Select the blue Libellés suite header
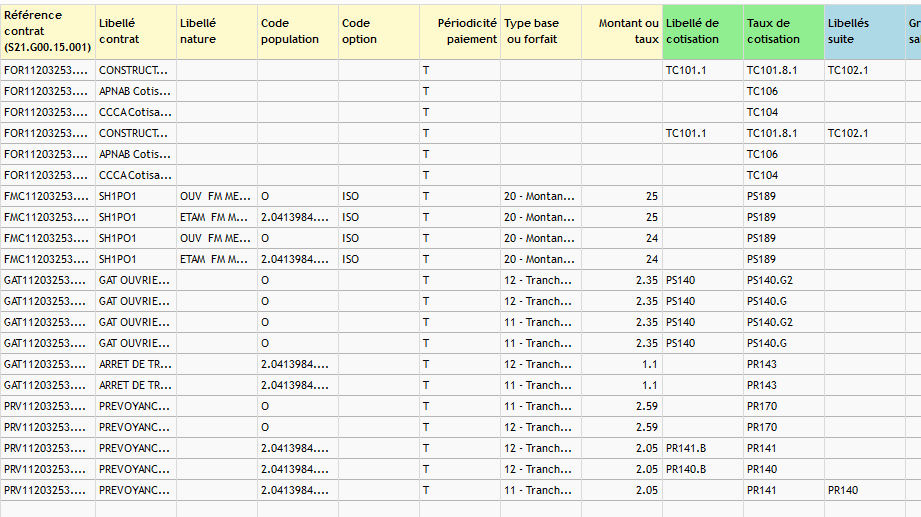The width and height of the screenshot is (921, 517). coord(865,32)
